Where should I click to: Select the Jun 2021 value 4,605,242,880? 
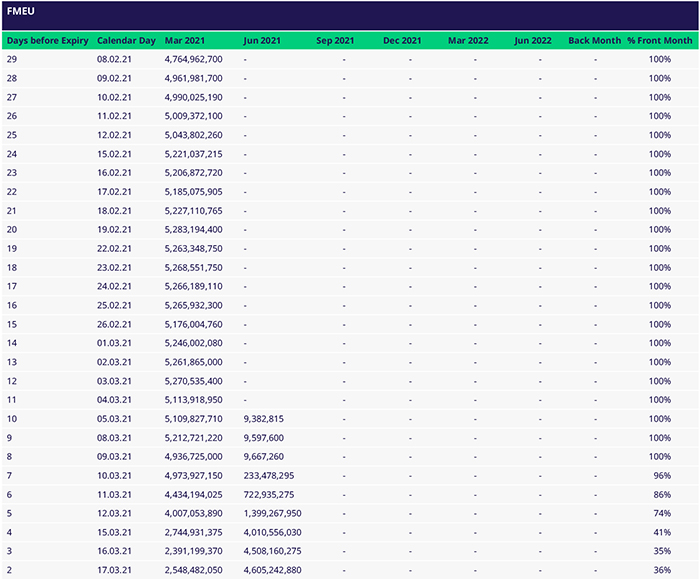click(x=272, y=570)
